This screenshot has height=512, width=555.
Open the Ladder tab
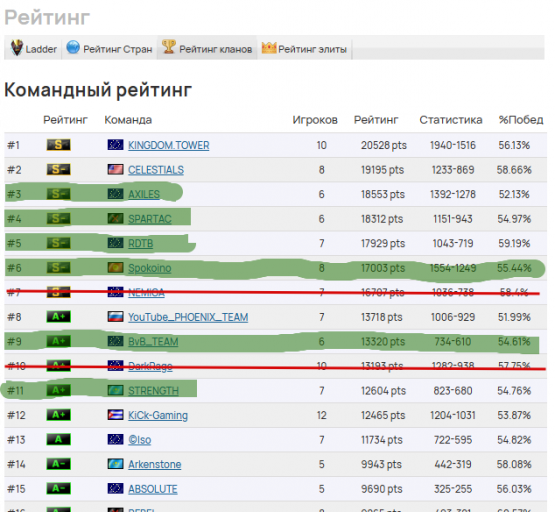pos(33,48)
